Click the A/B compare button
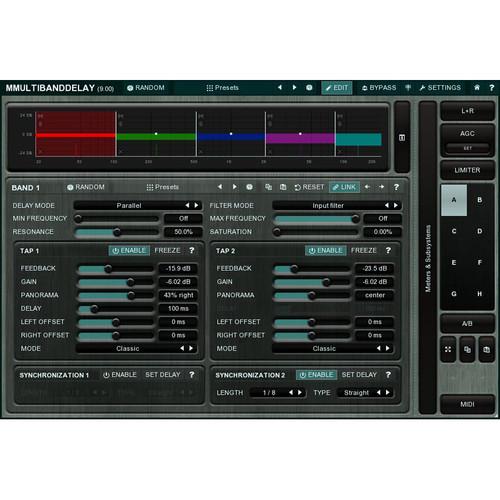The height and width of the screenshot is (500, 500). coord(467,323)
